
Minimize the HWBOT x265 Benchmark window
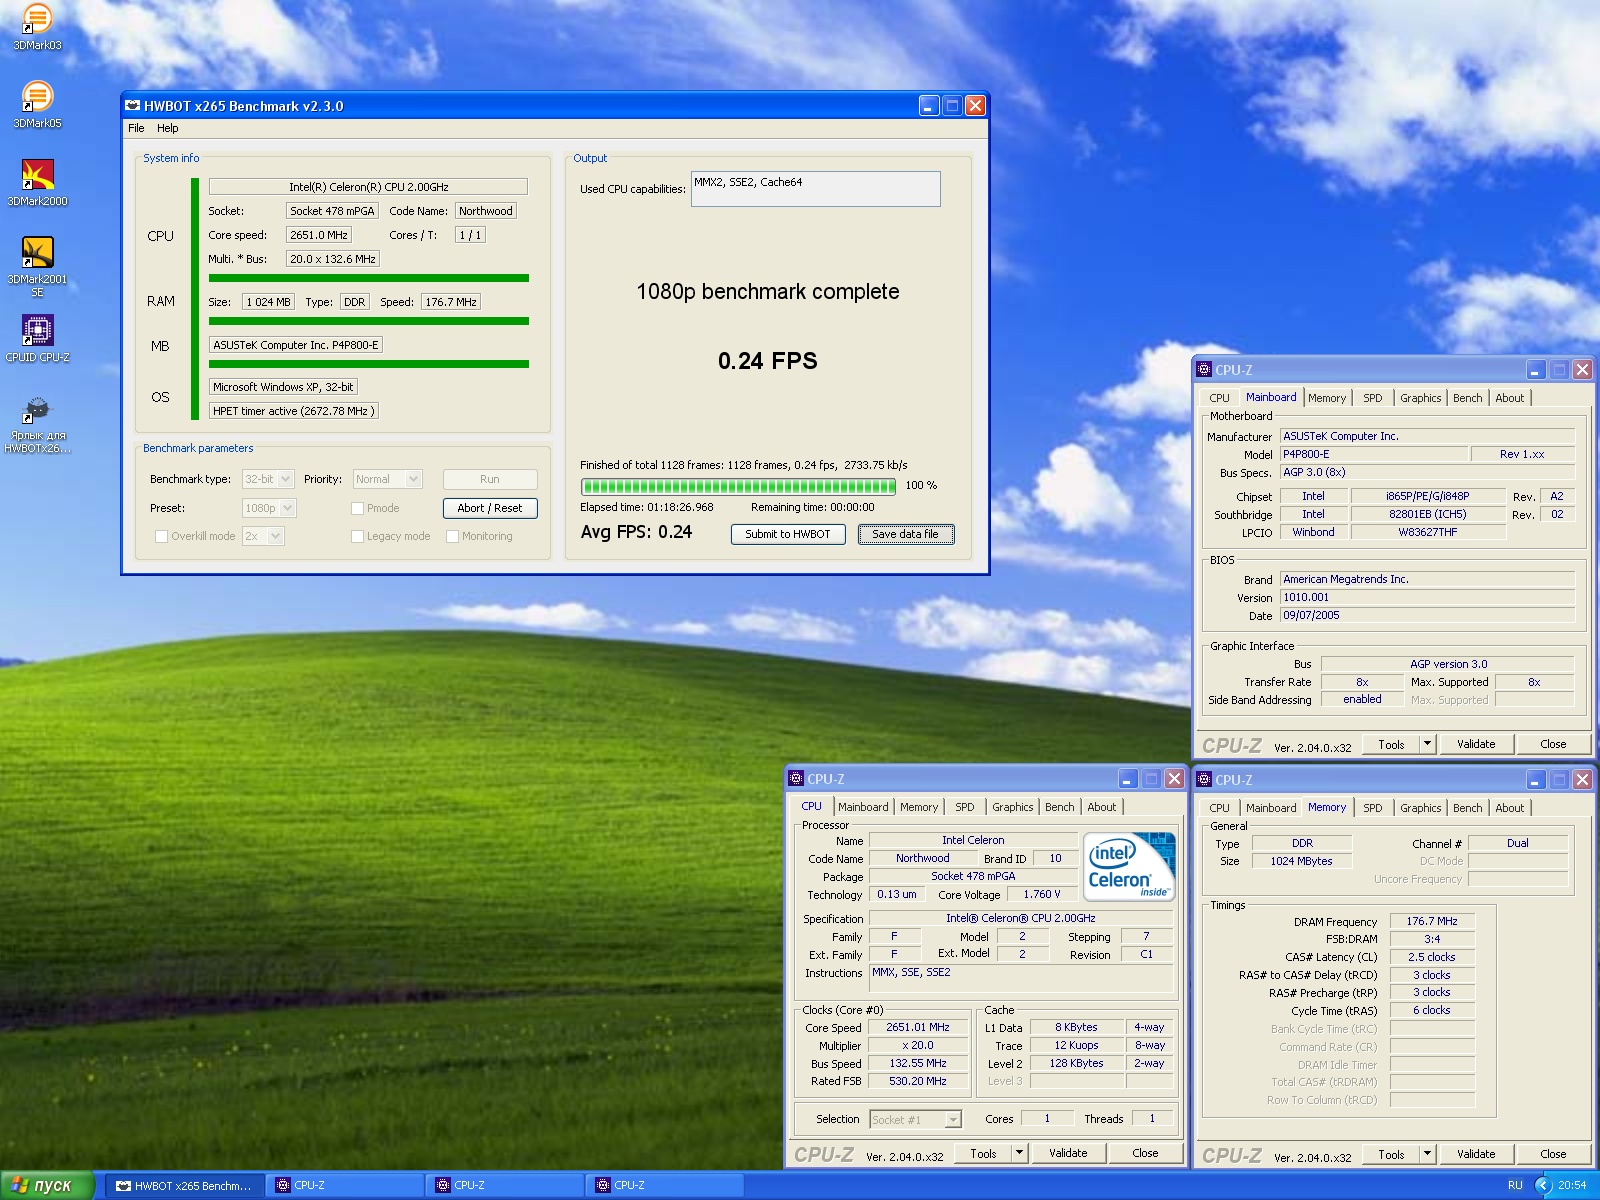929,105
